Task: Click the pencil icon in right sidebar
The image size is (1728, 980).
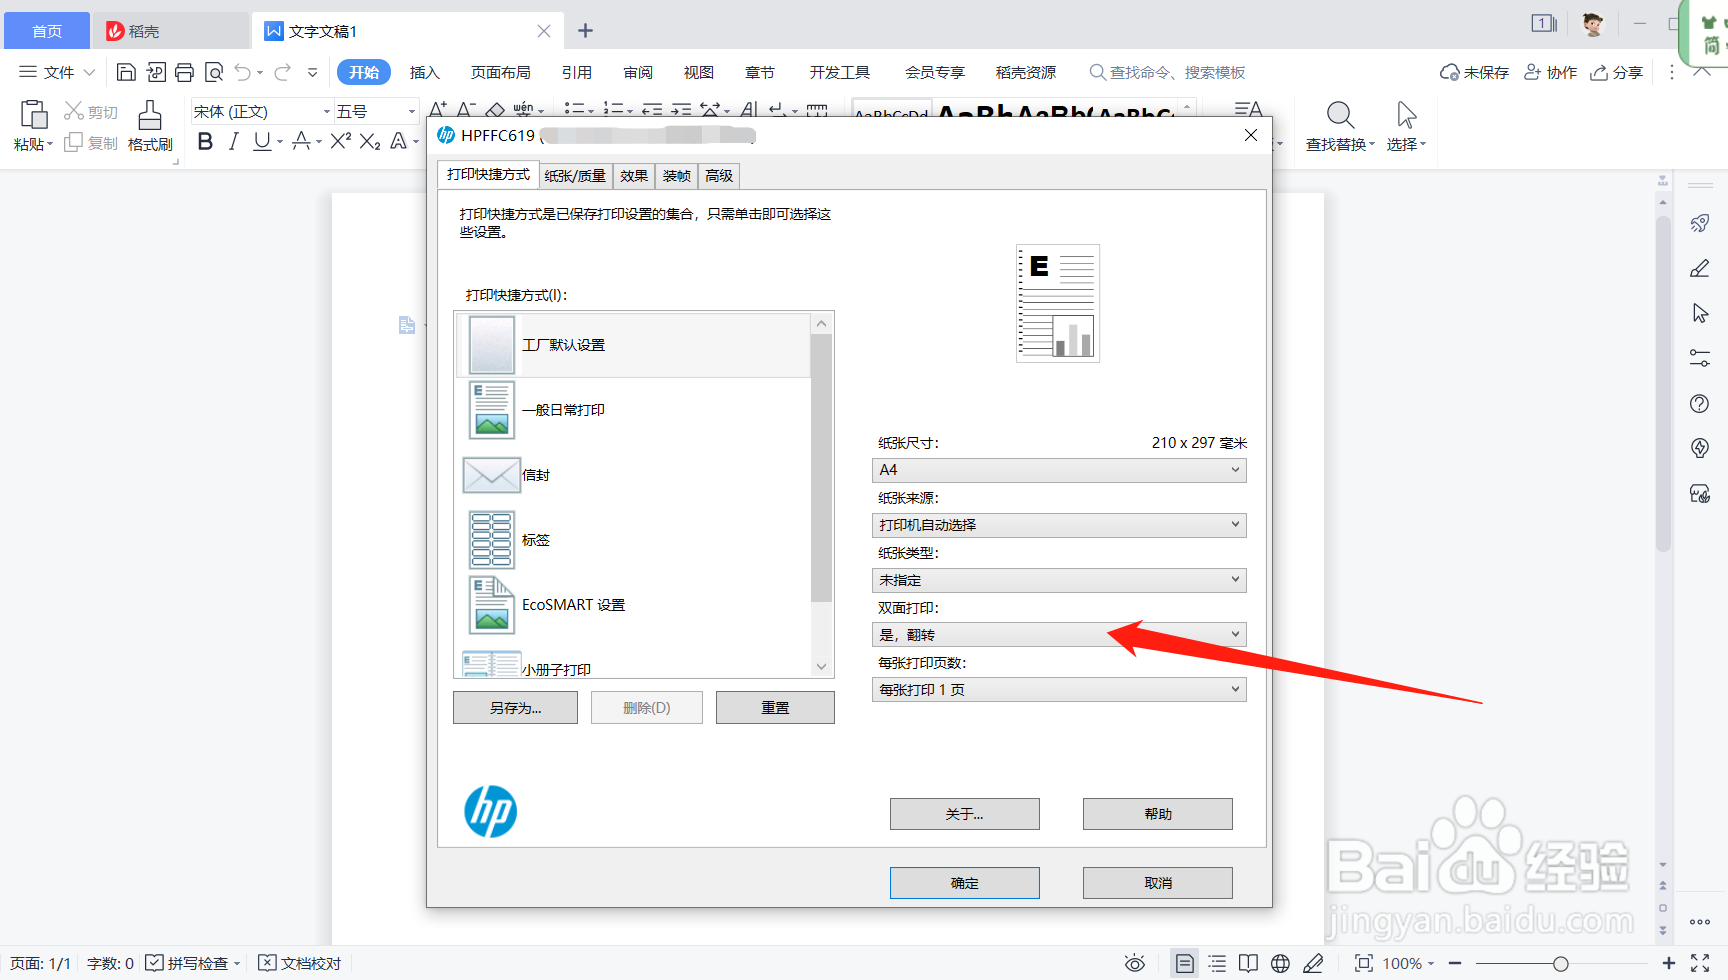Action: click(1700, 268)
